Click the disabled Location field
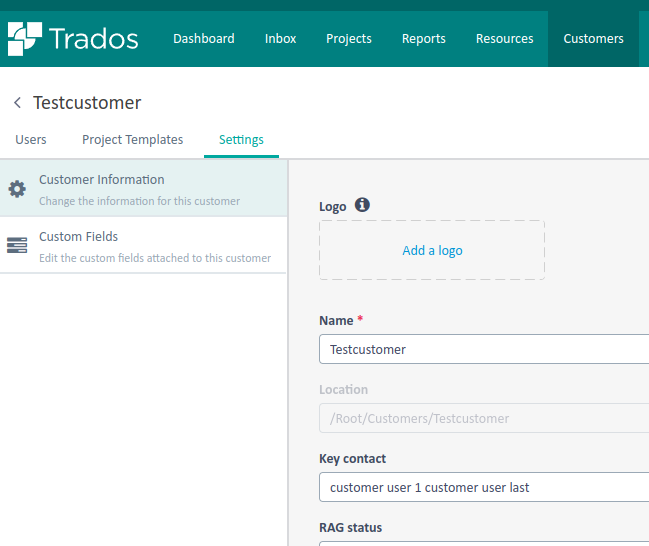Image resolution: width=649 pixels, height=546 pixels. 484,418
